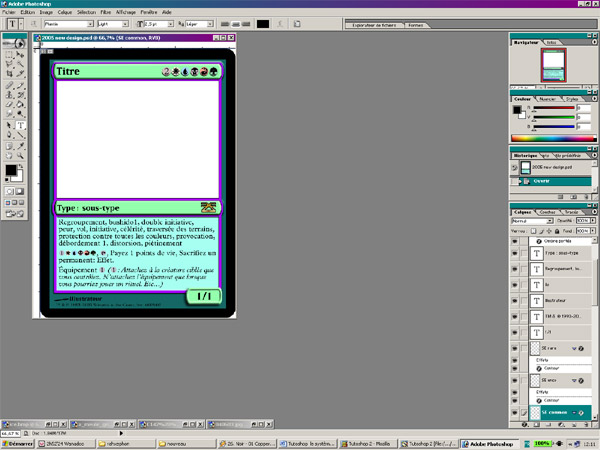Toggle lock transparent pixels in layers panel
The width and height of the screenshot is (600, 450).
(533, 231)
